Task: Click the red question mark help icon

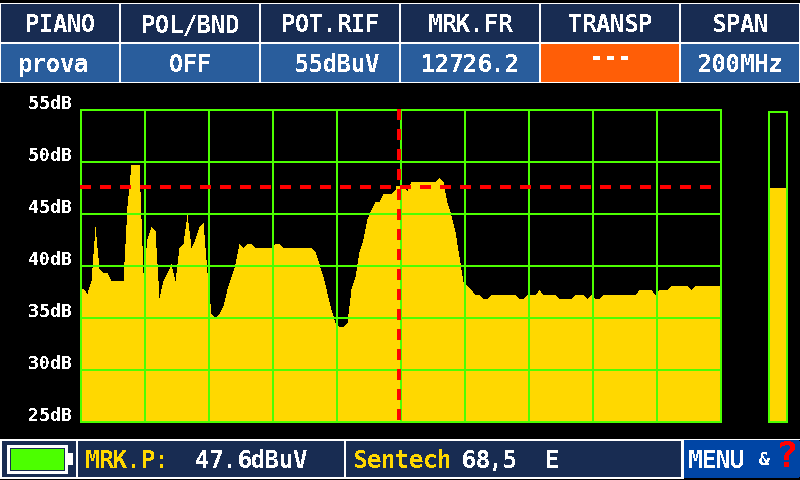Action: click(787, 454)
